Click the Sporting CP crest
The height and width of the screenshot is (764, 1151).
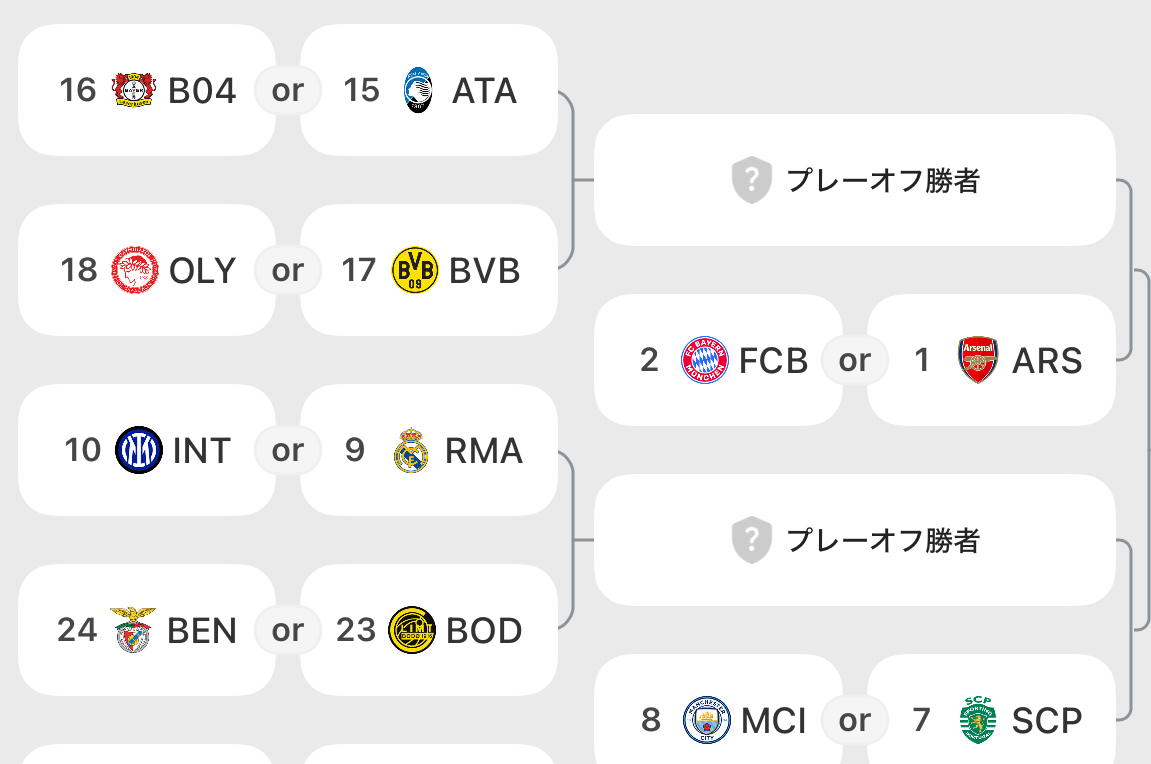click(x=978, y=720)
